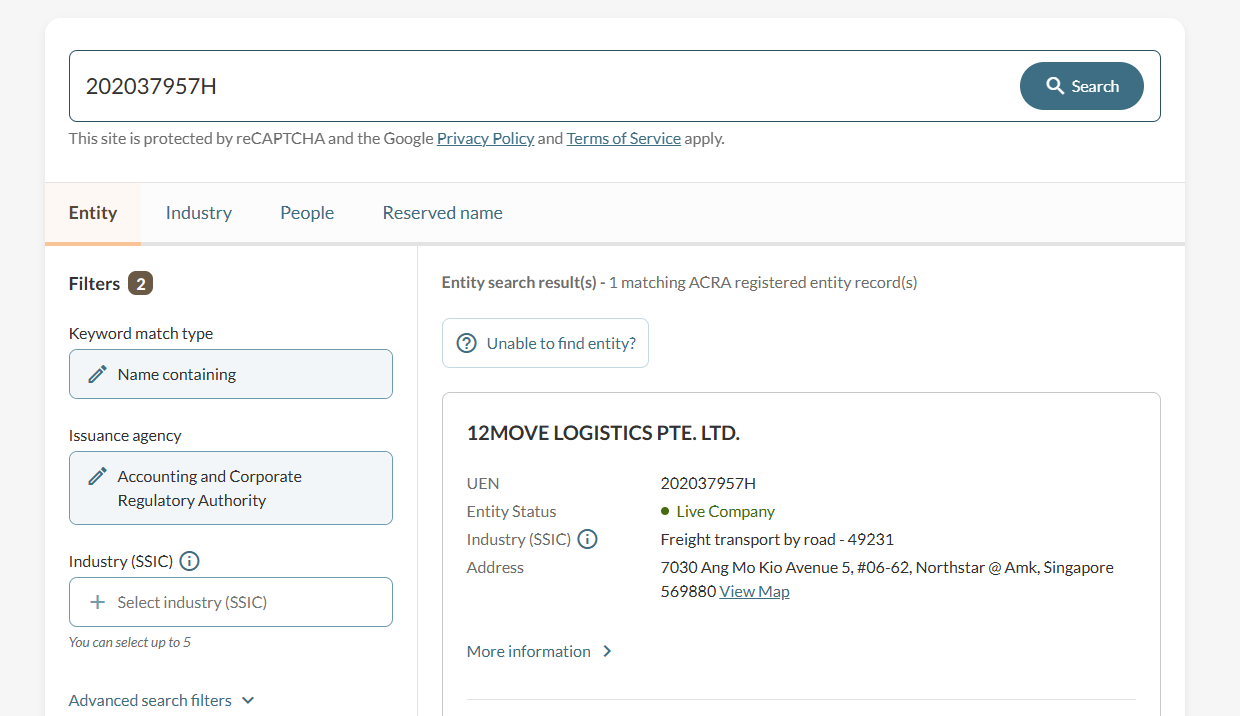Click the info icon beside the Industry (SSIC) filter label
This screenshot has width=1240, height=716.
[189, 561]
